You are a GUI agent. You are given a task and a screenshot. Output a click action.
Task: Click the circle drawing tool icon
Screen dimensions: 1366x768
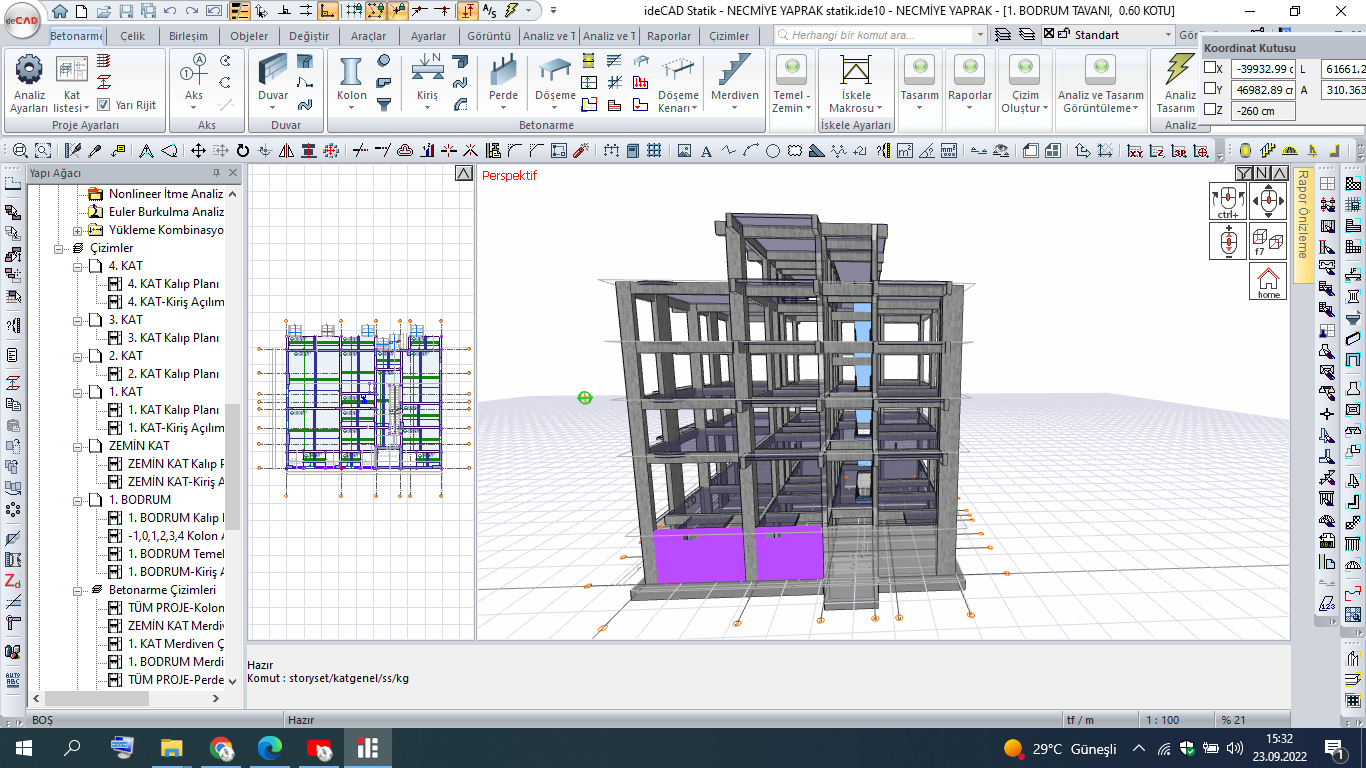(x=773, y=151)
